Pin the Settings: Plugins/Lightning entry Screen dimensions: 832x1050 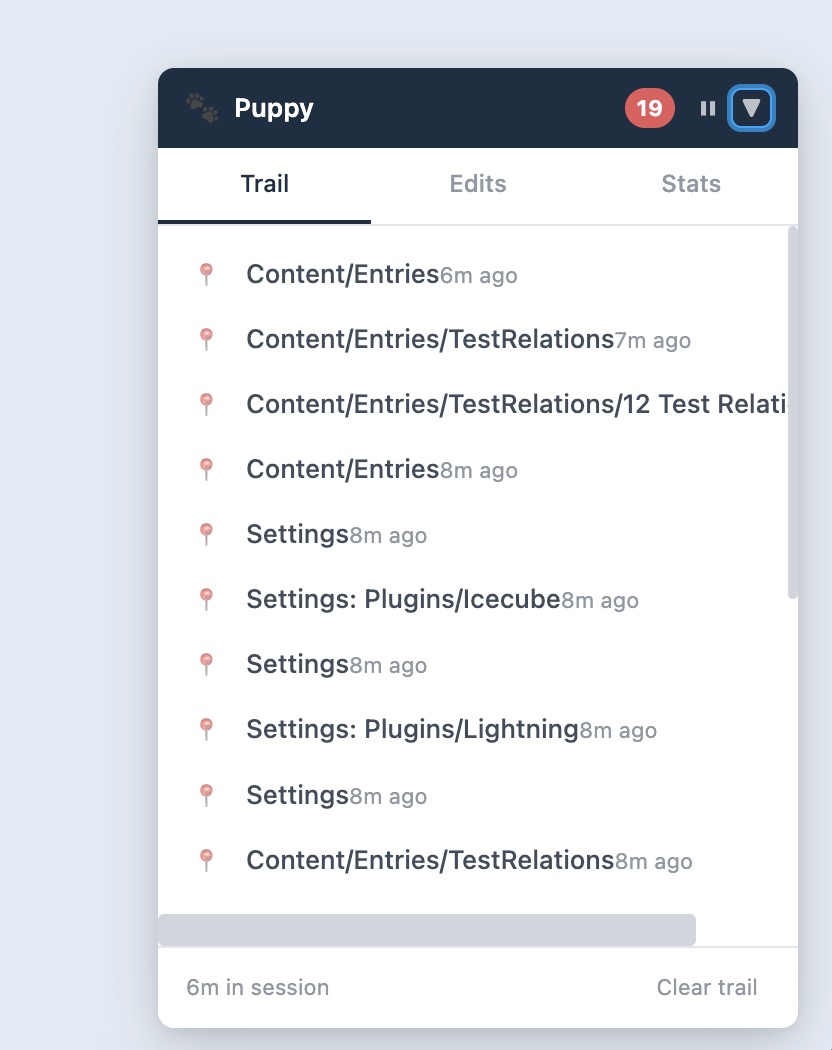point(206,729)
